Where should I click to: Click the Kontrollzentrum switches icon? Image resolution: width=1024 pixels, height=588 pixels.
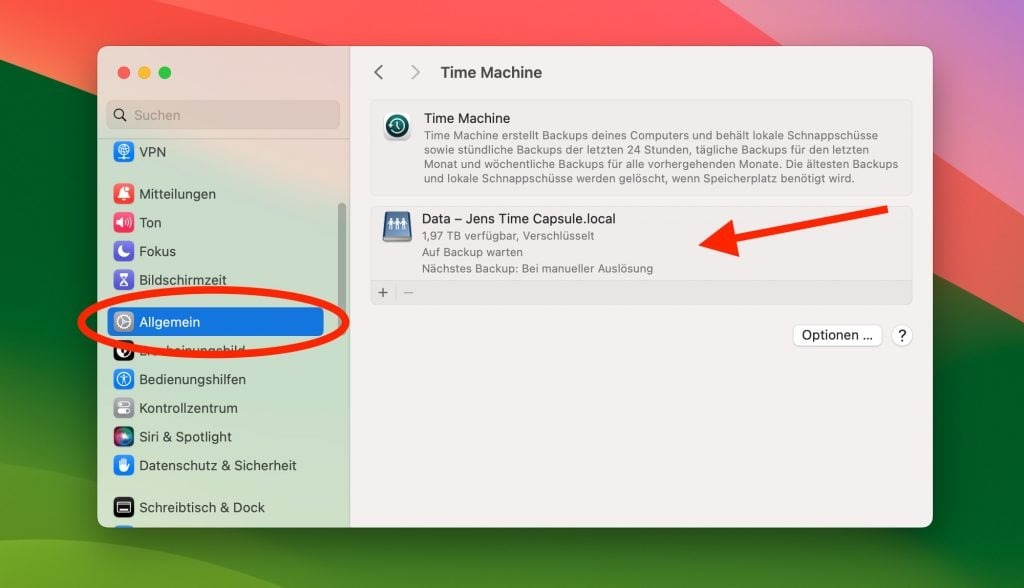123,408
